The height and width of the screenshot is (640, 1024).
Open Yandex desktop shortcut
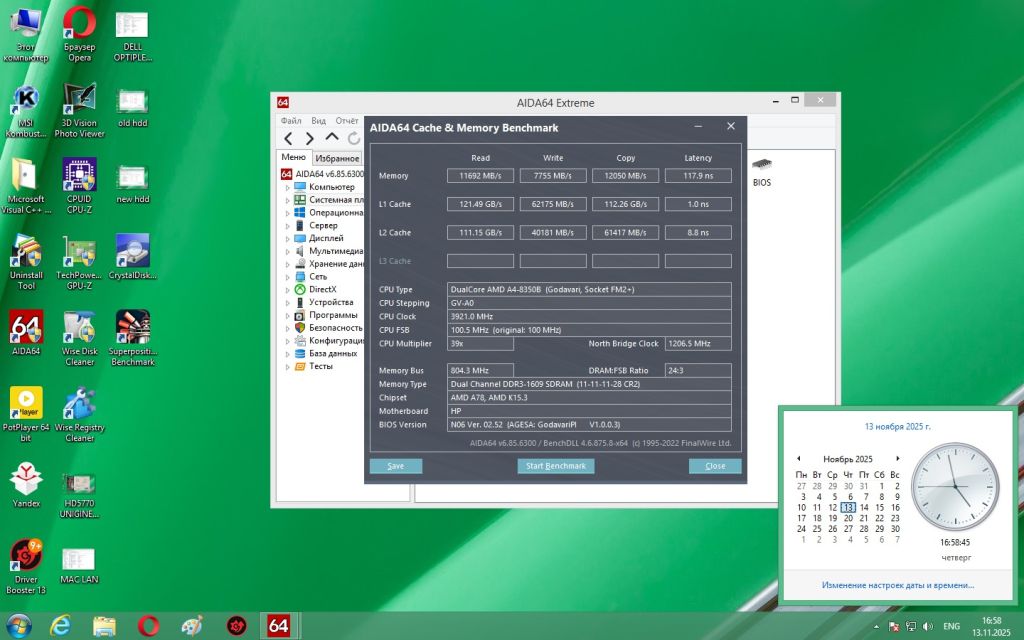click(25, 485)
